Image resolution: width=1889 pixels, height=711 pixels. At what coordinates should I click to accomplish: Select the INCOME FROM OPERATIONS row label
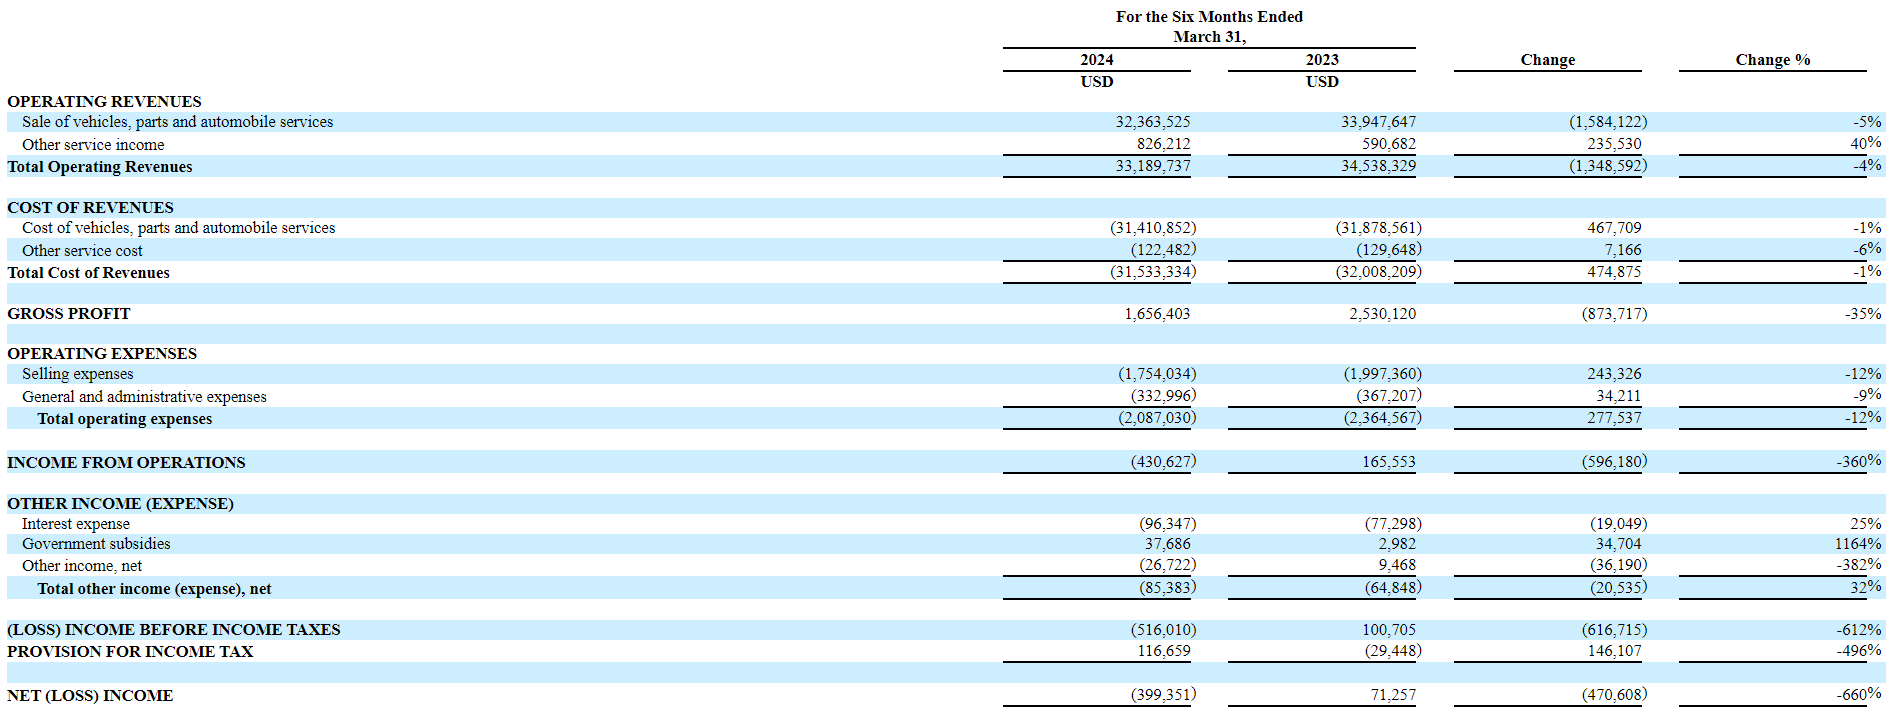pos(126,462)
